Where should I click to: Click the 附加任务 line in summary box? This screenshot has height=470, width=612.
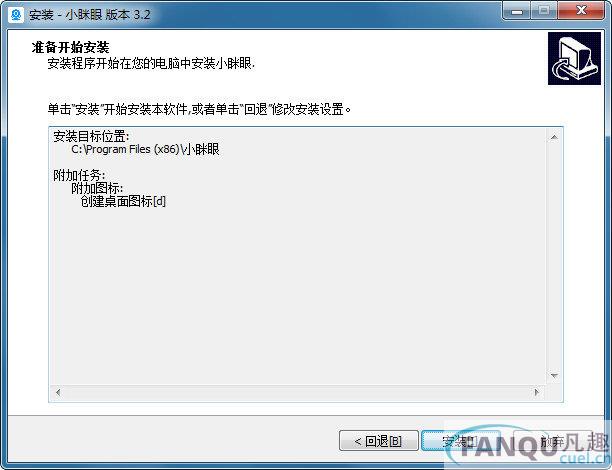[x=79, y=176]
